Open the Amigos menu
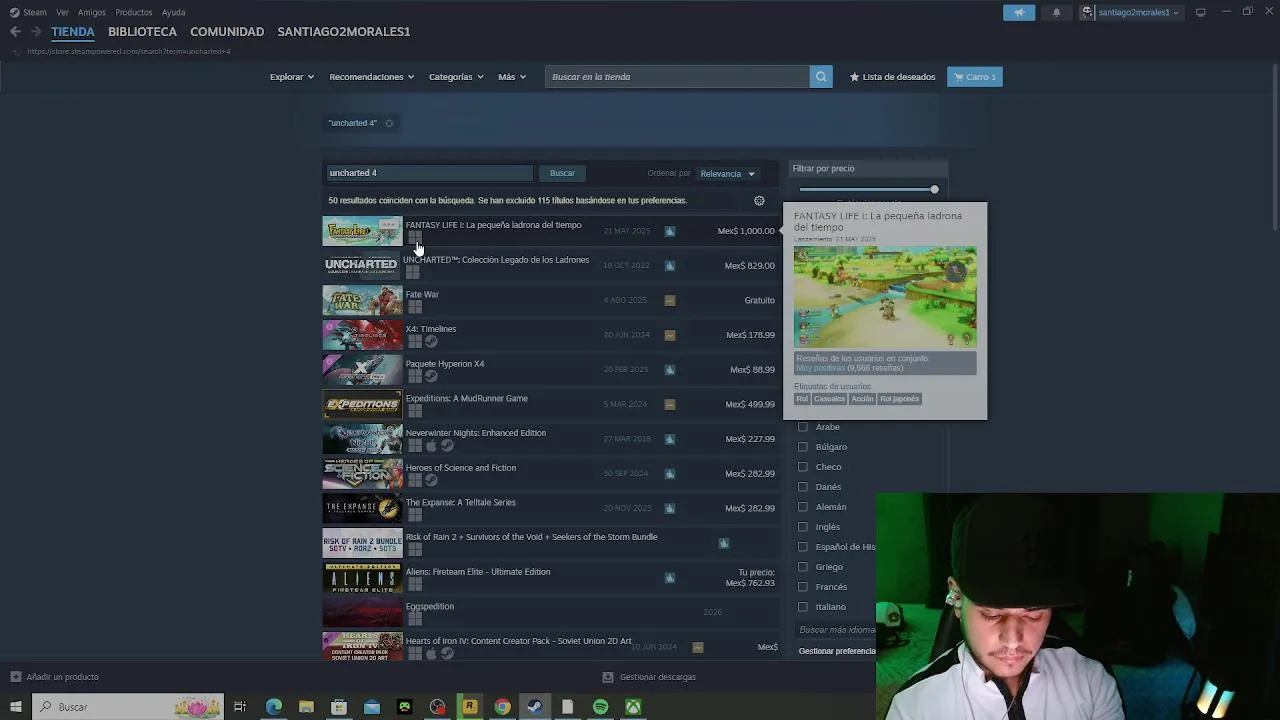 [x=92, y=12]
